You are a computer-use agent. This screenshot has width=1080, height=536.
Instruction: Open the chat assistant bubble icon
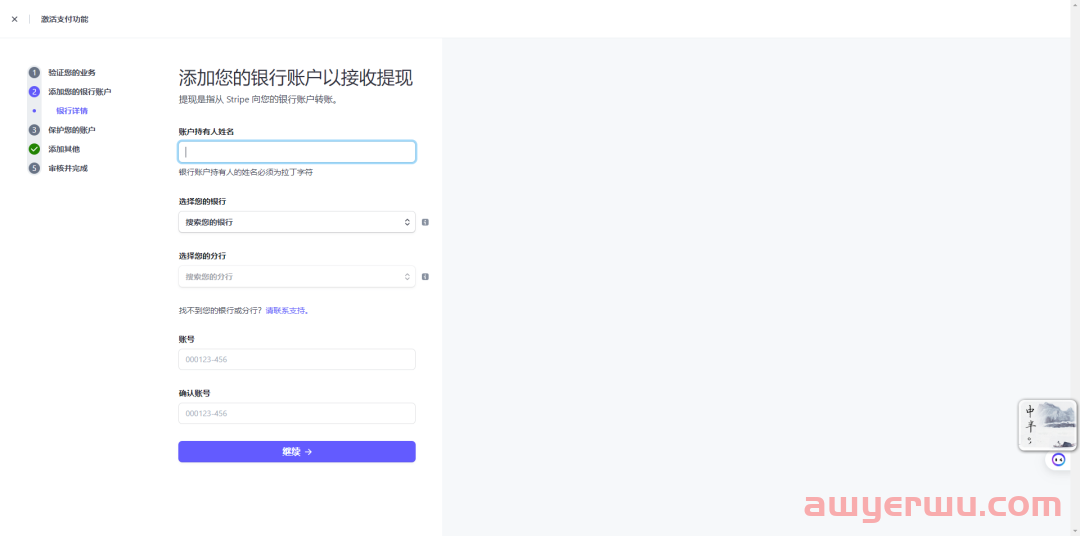coord(1059,460)
